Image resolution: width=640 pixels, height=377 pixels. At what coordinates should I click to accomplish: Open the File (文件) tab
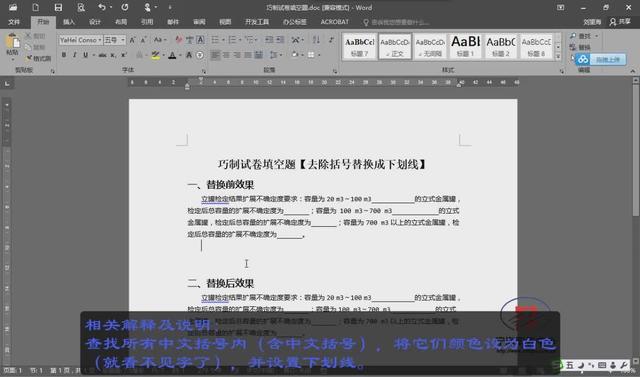click(x=14, y=22)
